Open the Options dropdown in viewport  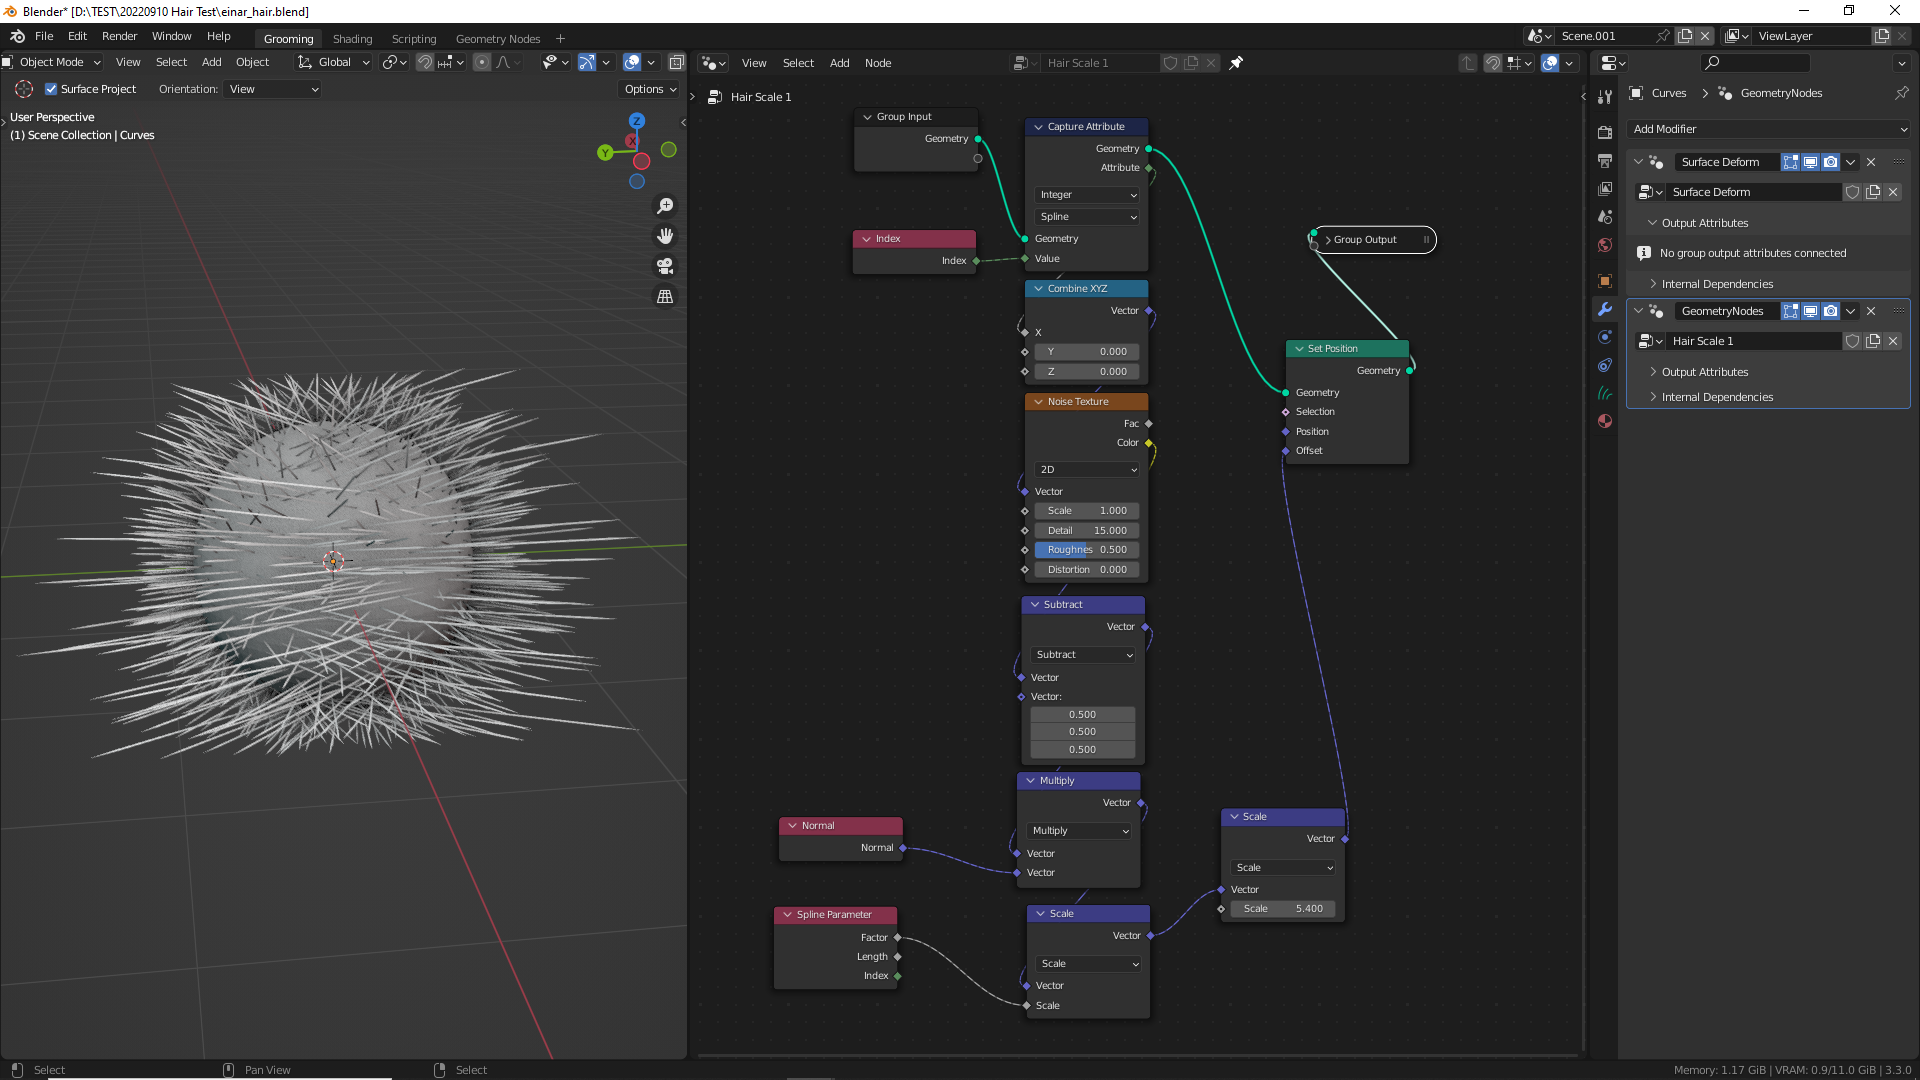pos(650,89)
